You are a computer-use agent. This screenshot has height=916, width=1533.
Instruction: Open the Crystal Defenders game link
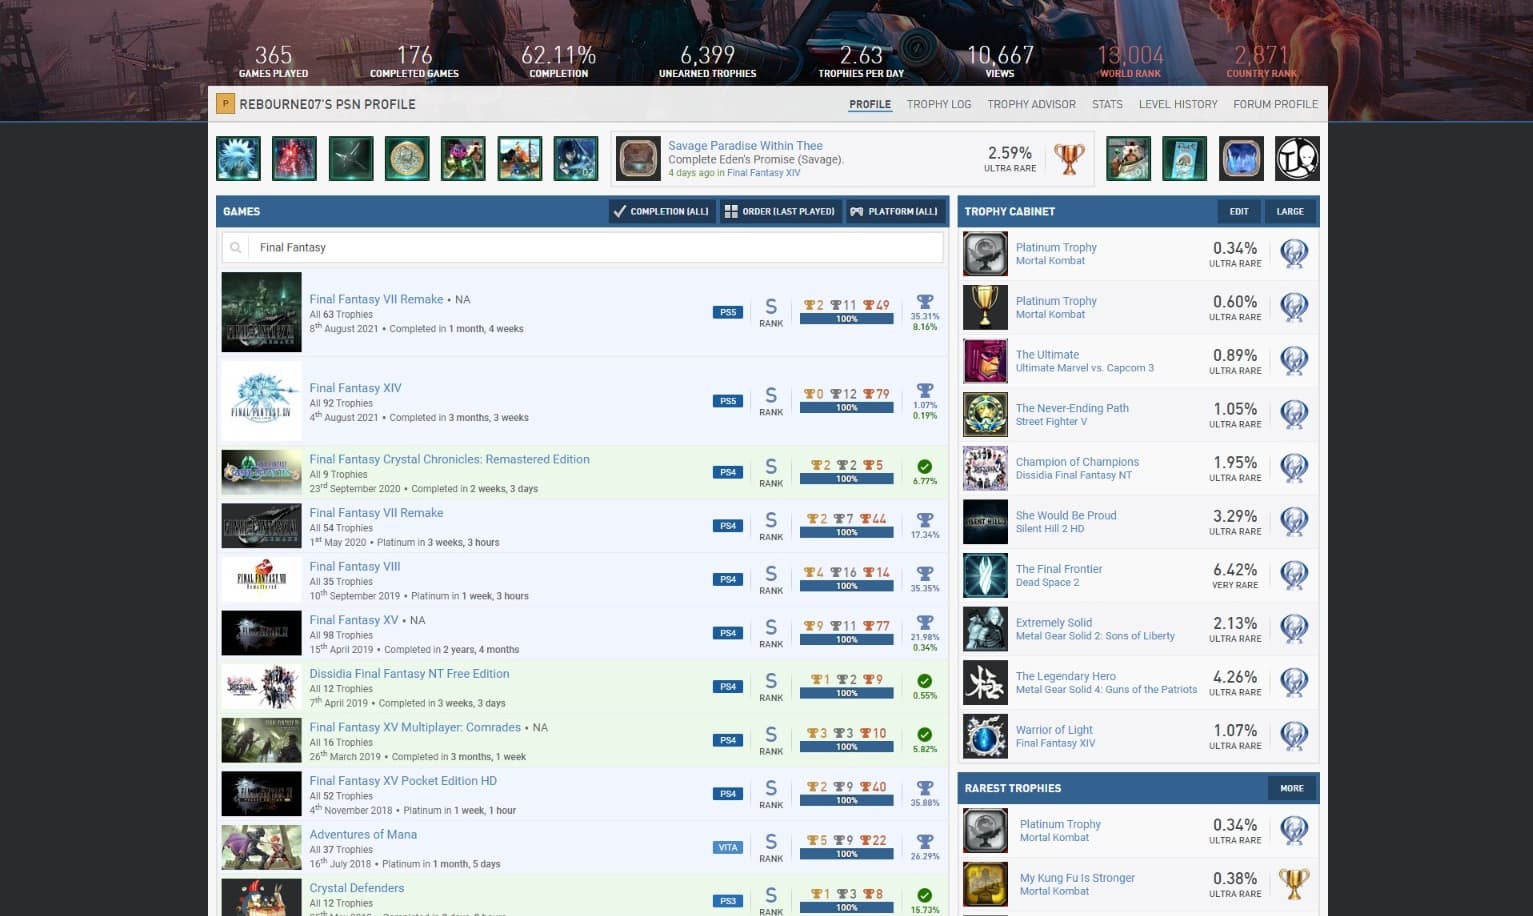pos(357,888)
